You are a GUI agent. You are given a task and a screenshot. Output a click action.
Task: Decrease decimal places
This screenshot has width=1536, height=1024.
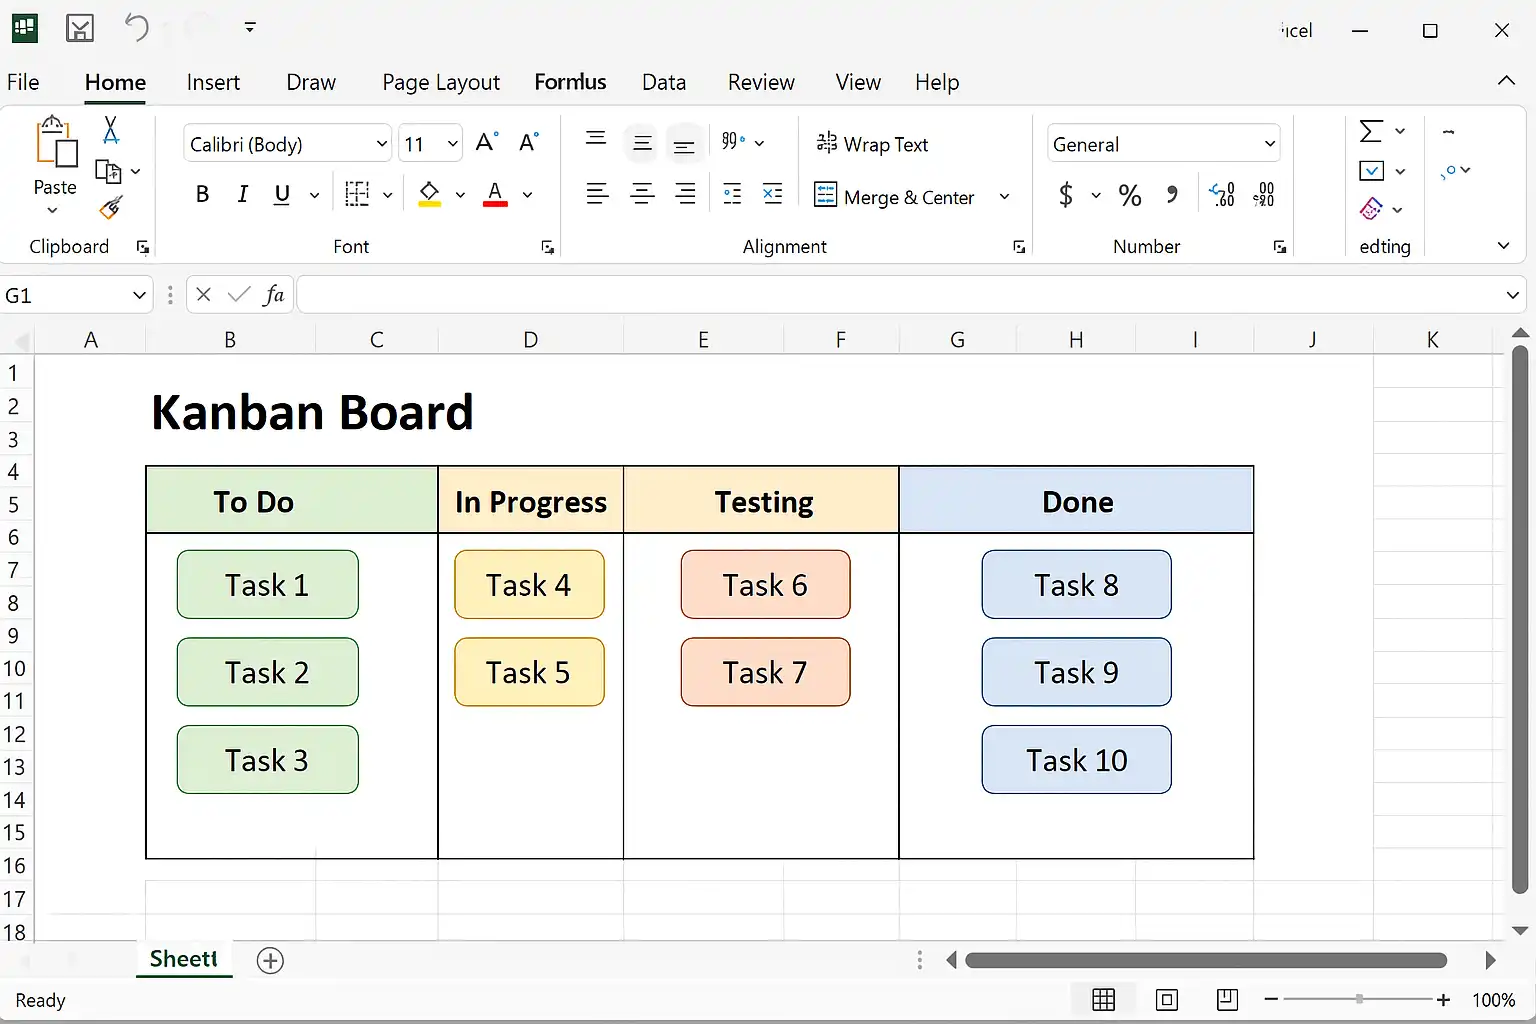click(x=1264, y=194)
